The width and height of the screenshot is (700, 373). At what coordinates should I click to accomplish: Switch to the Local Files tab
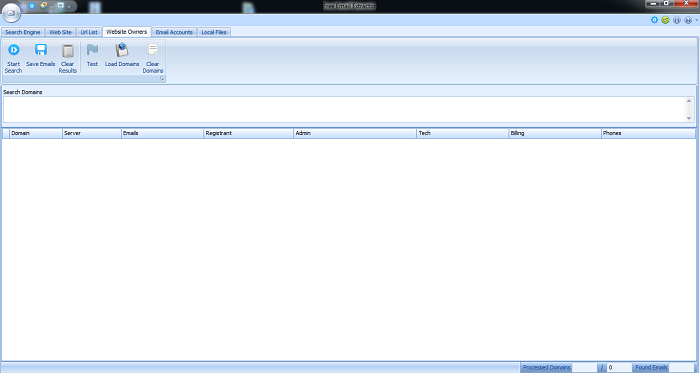tap(214, 32)
